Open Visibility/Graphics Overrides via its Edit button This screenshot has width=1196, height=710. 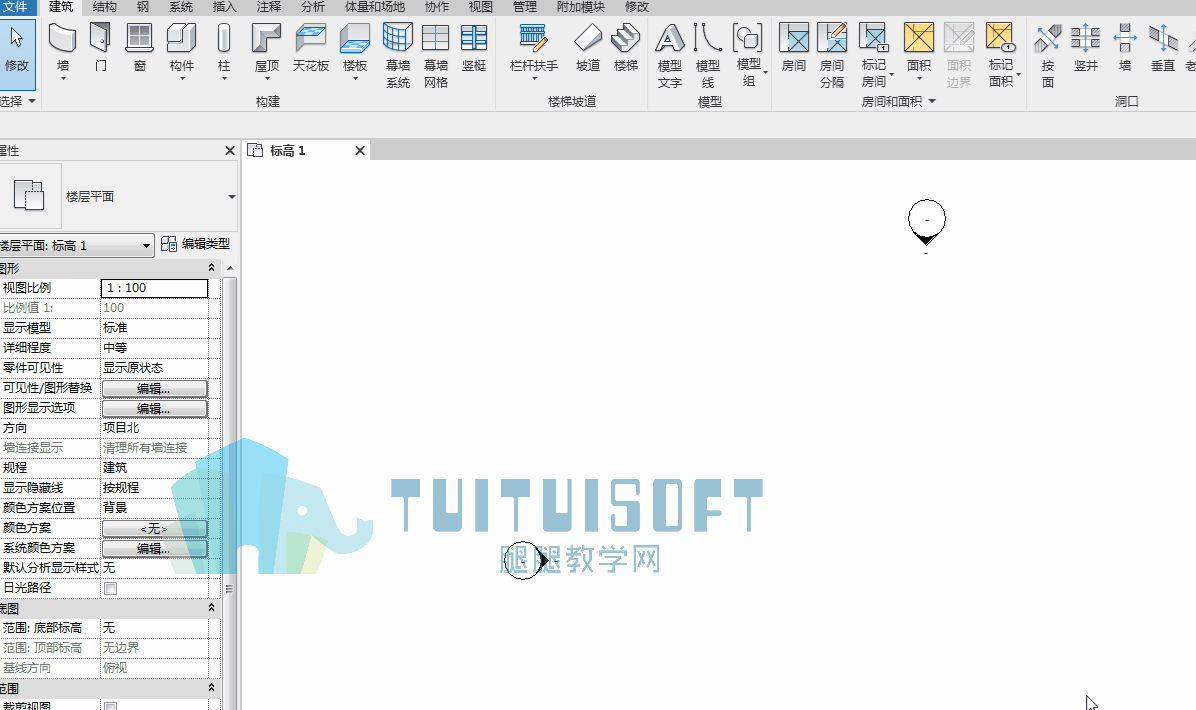click(154, 388)
